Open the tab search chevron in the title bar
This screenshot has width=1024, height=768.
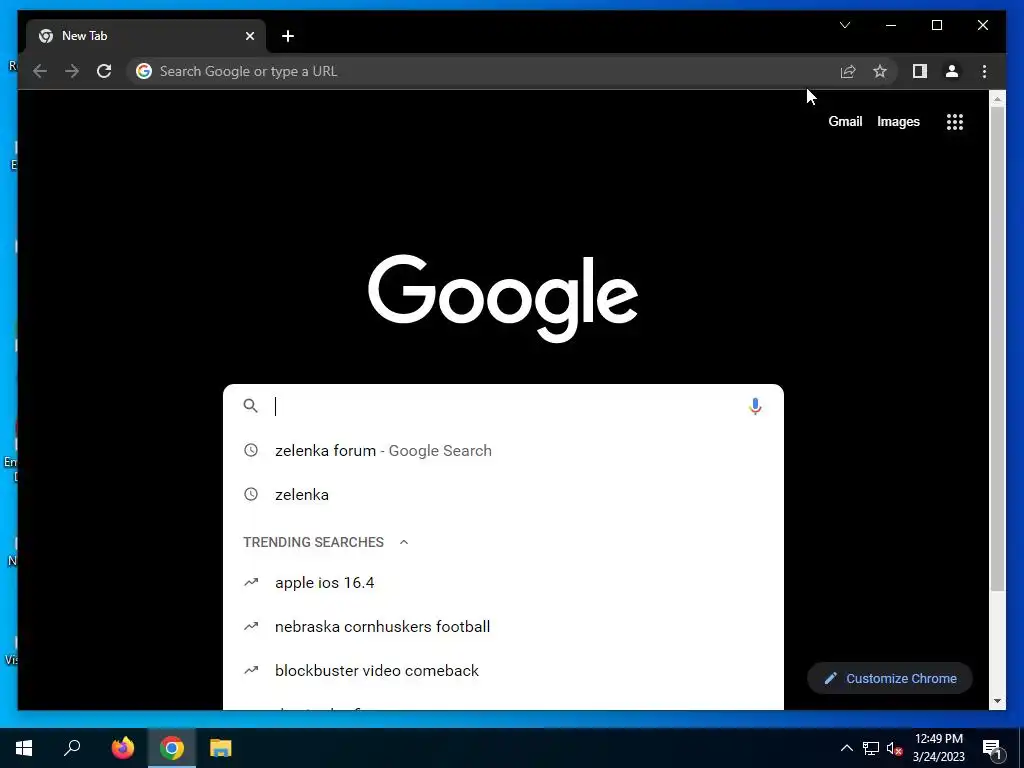844,25
